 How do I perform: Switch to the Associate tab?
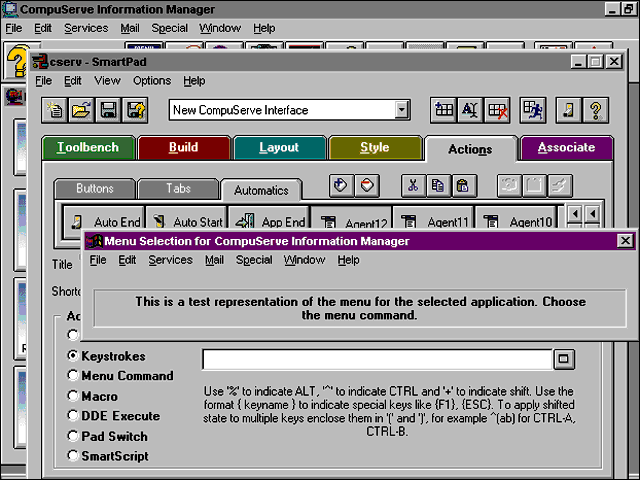pos(567,147)
